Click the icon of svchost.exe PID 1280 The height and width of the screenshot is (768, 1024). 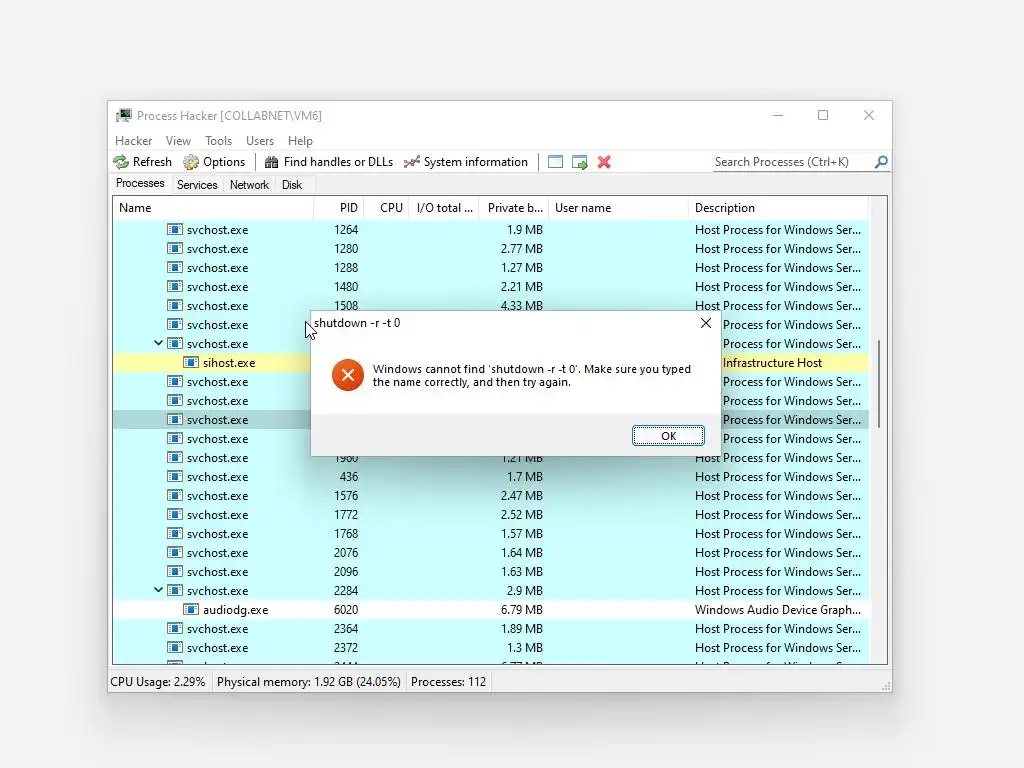(x=174, y=248)
